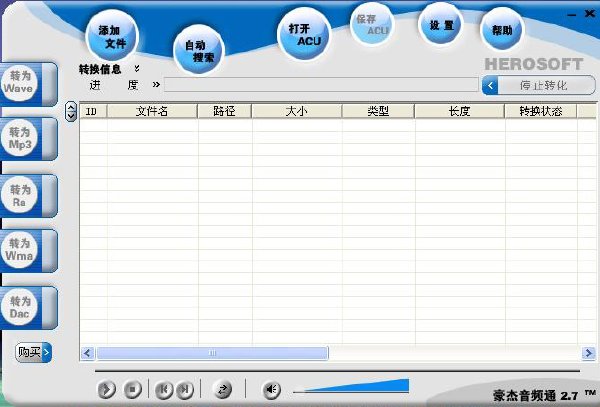Skip to the next track
600x407 pixels.
185,389
